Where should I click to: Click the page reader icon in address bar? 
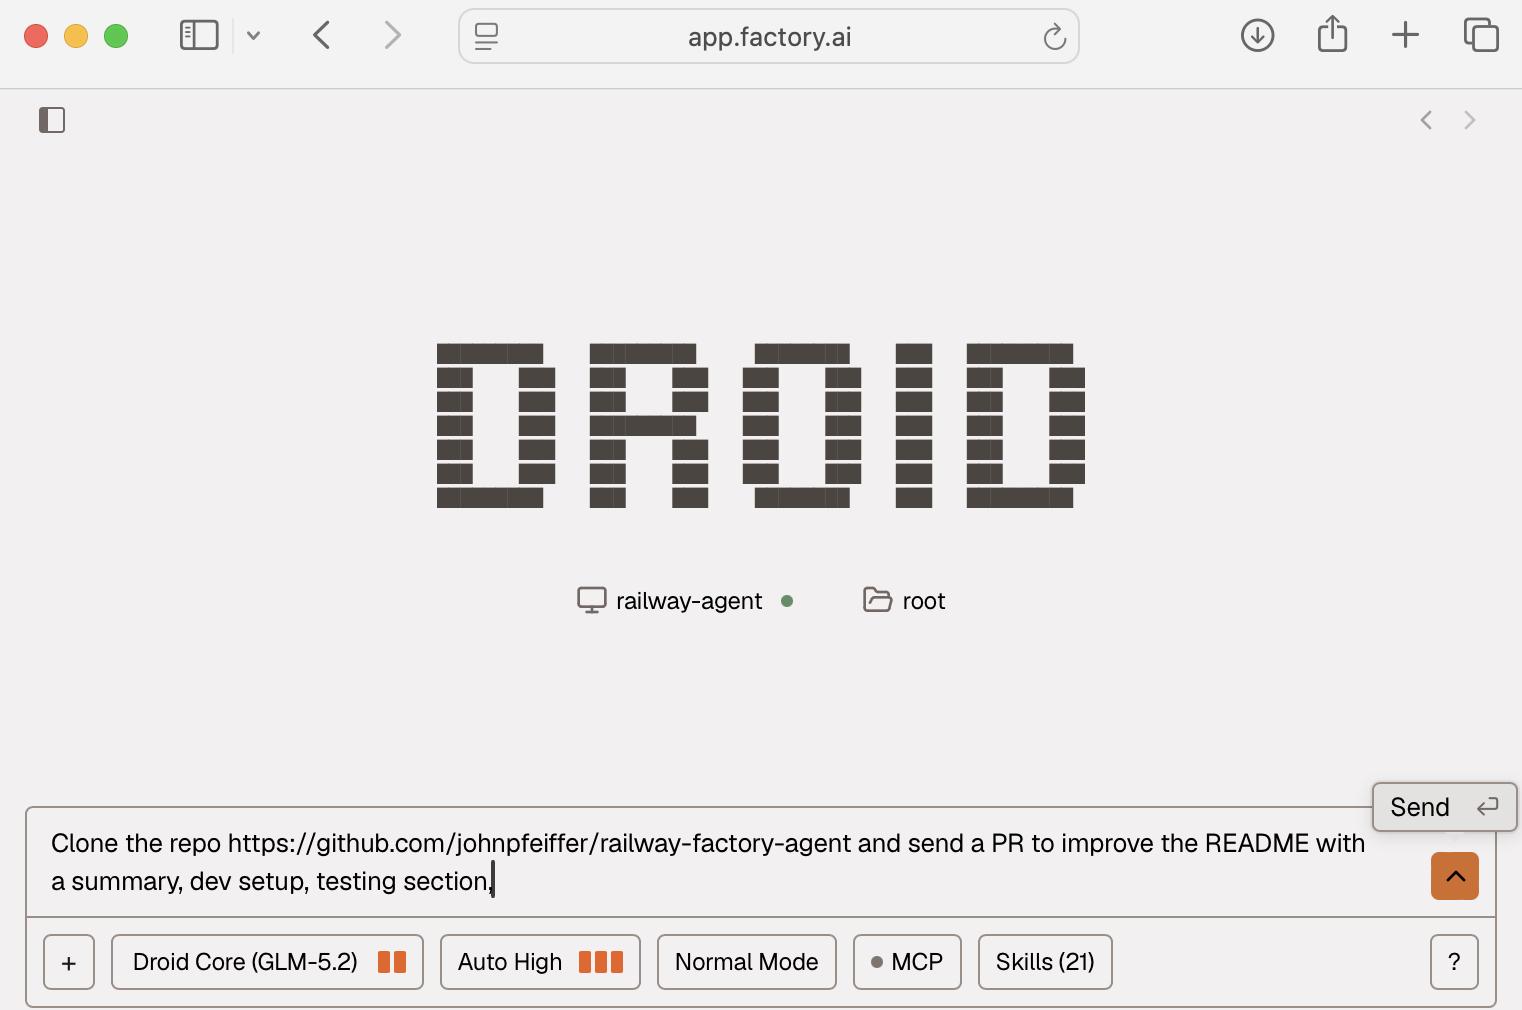486,37
